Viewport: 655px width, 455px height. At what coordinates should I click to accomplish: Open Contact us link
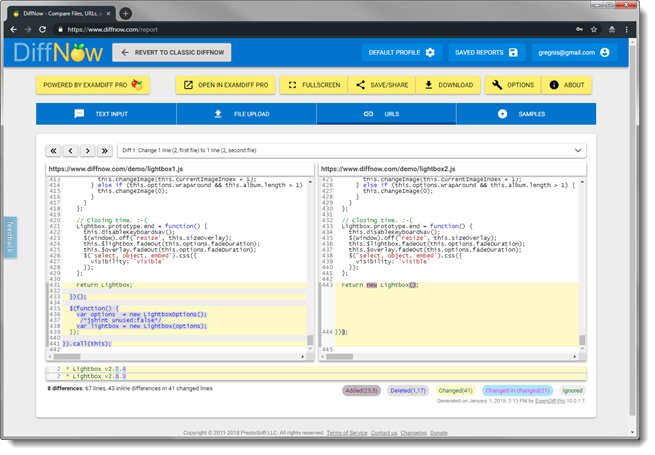tap(384, 433)
